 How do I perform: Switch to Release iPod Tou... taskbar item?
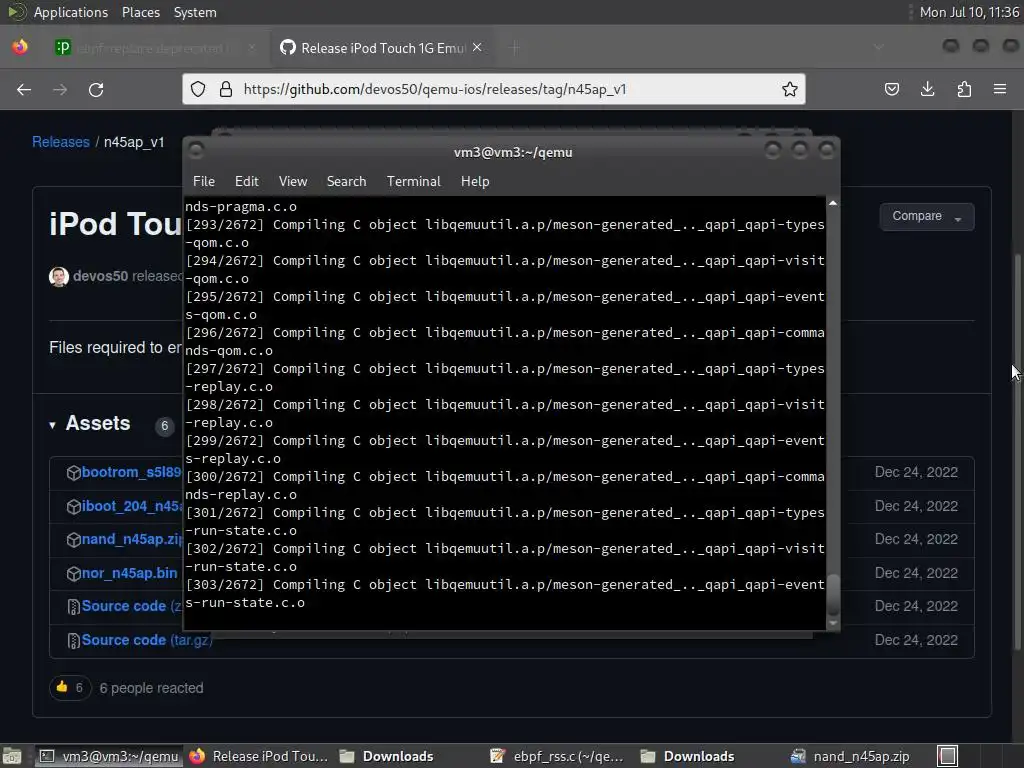point(259,756)
